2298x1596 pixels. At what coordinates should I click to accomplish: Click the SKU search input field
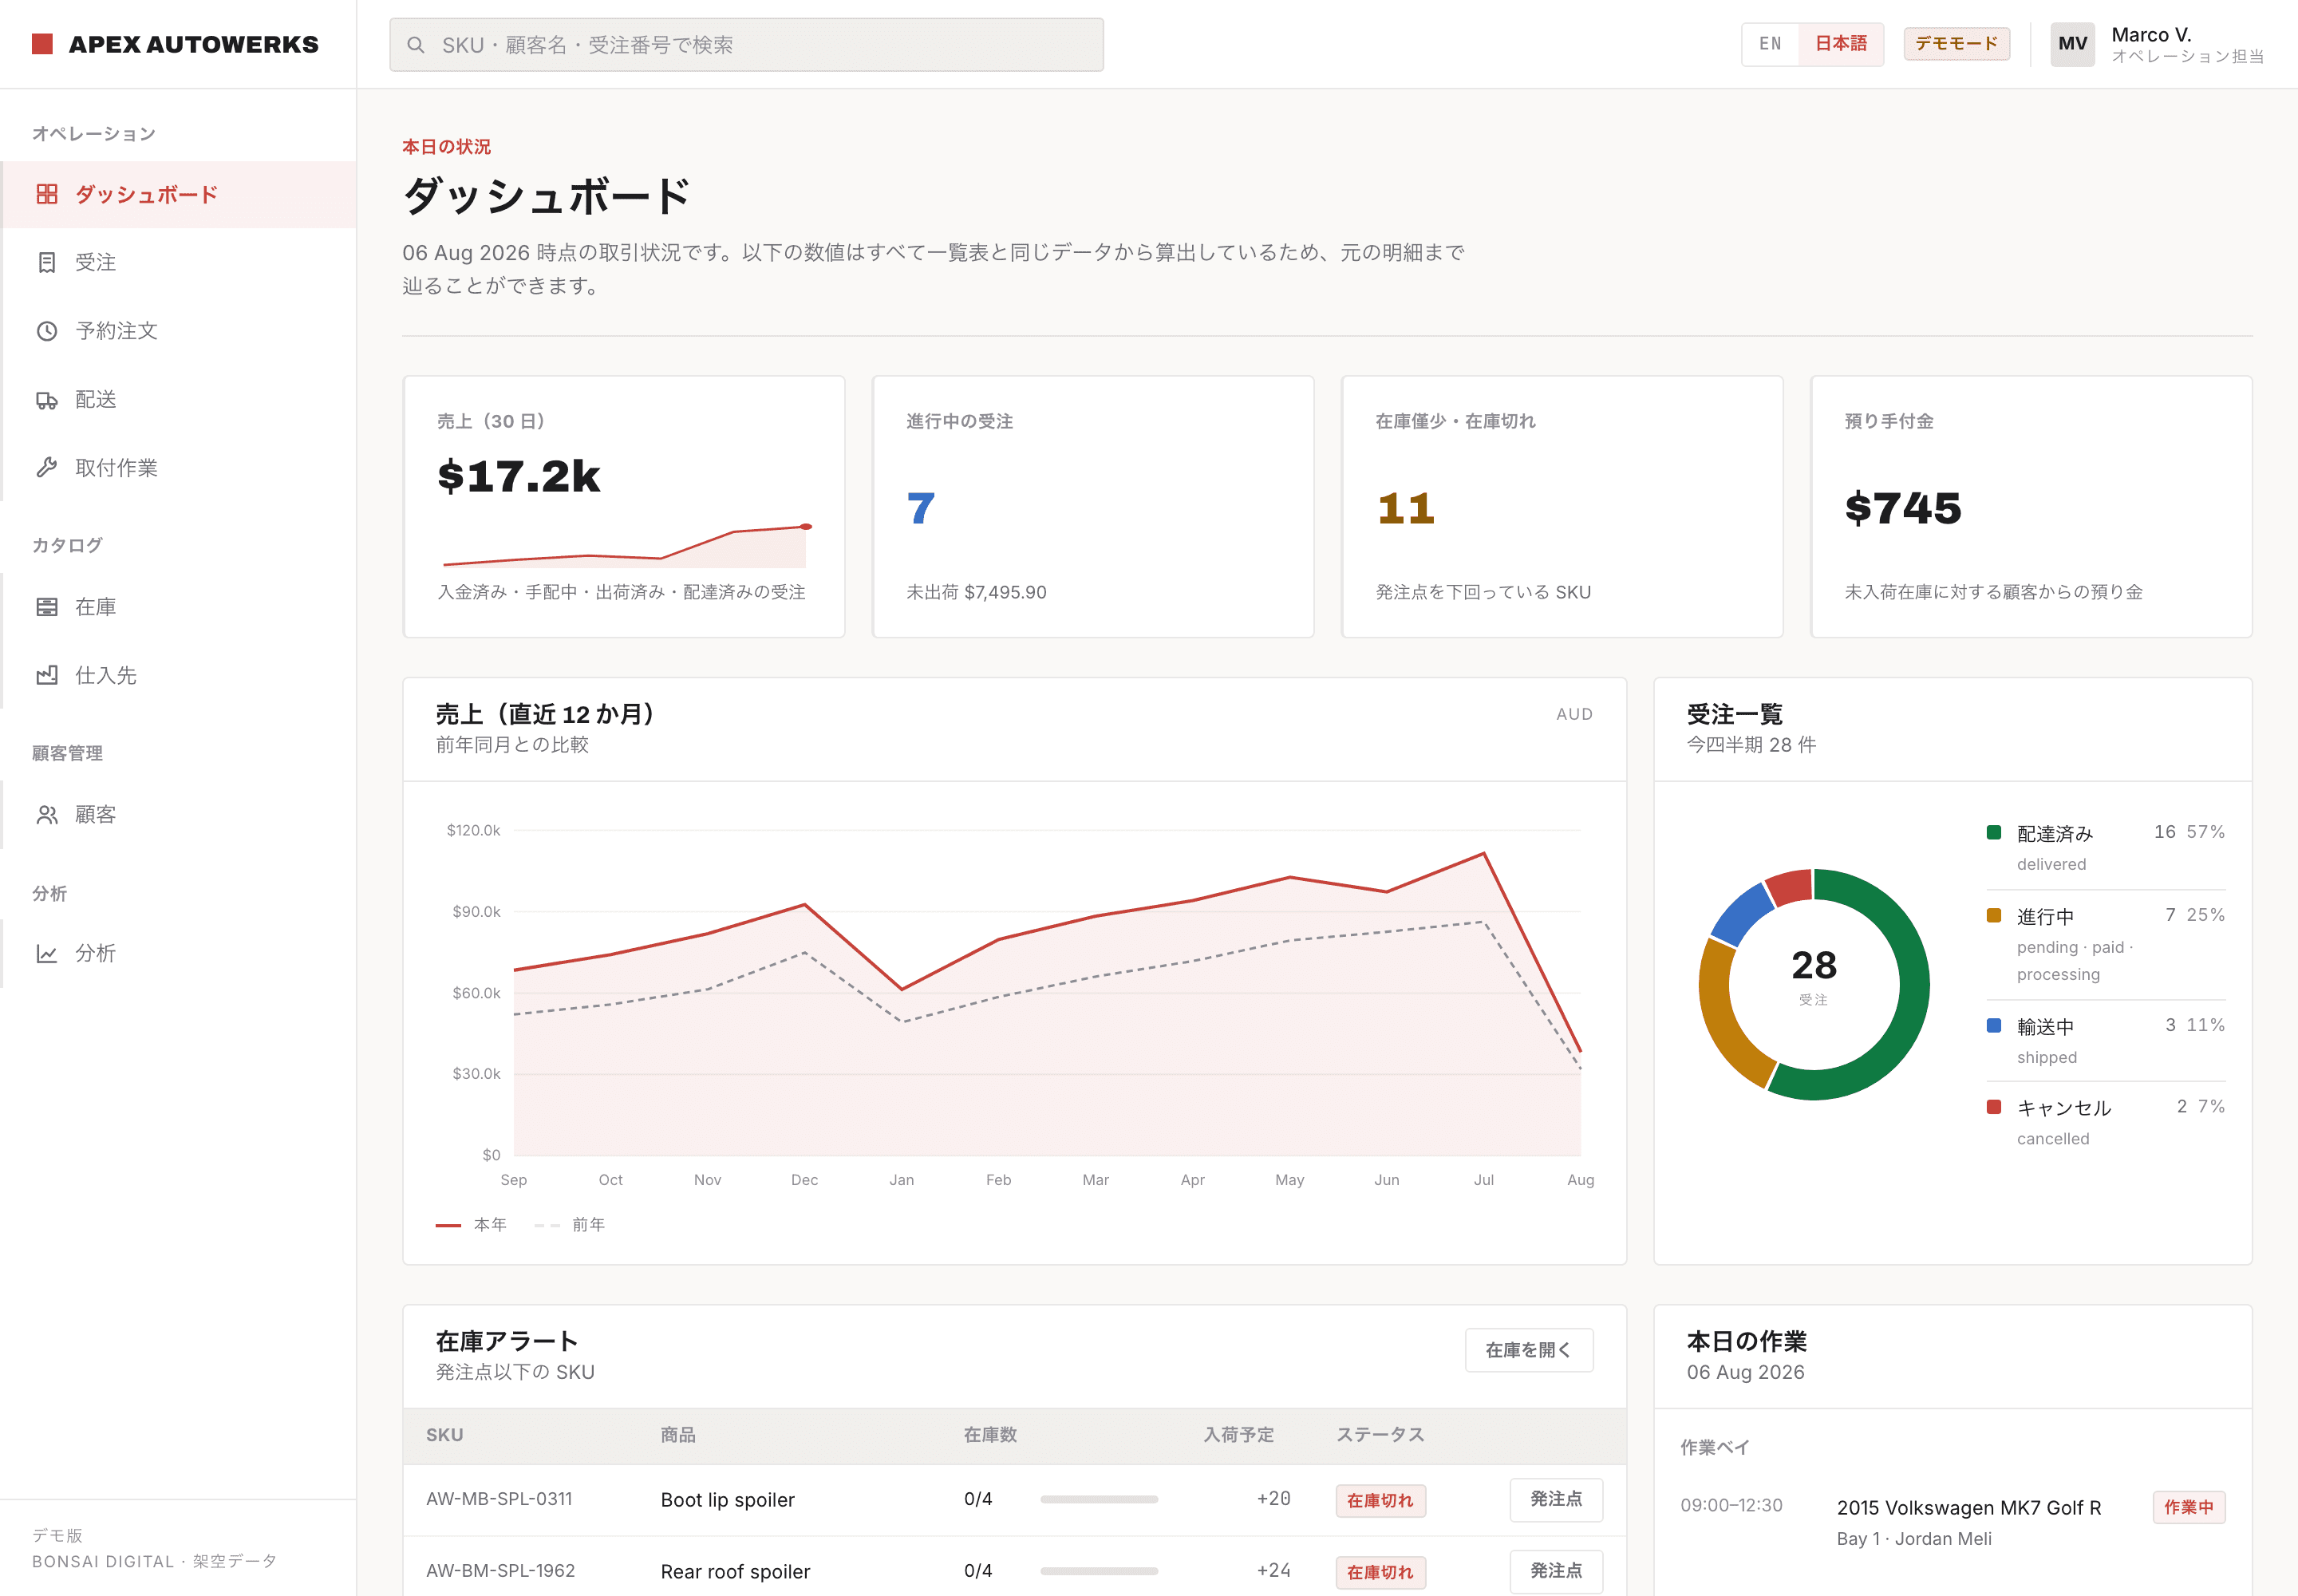746,45
